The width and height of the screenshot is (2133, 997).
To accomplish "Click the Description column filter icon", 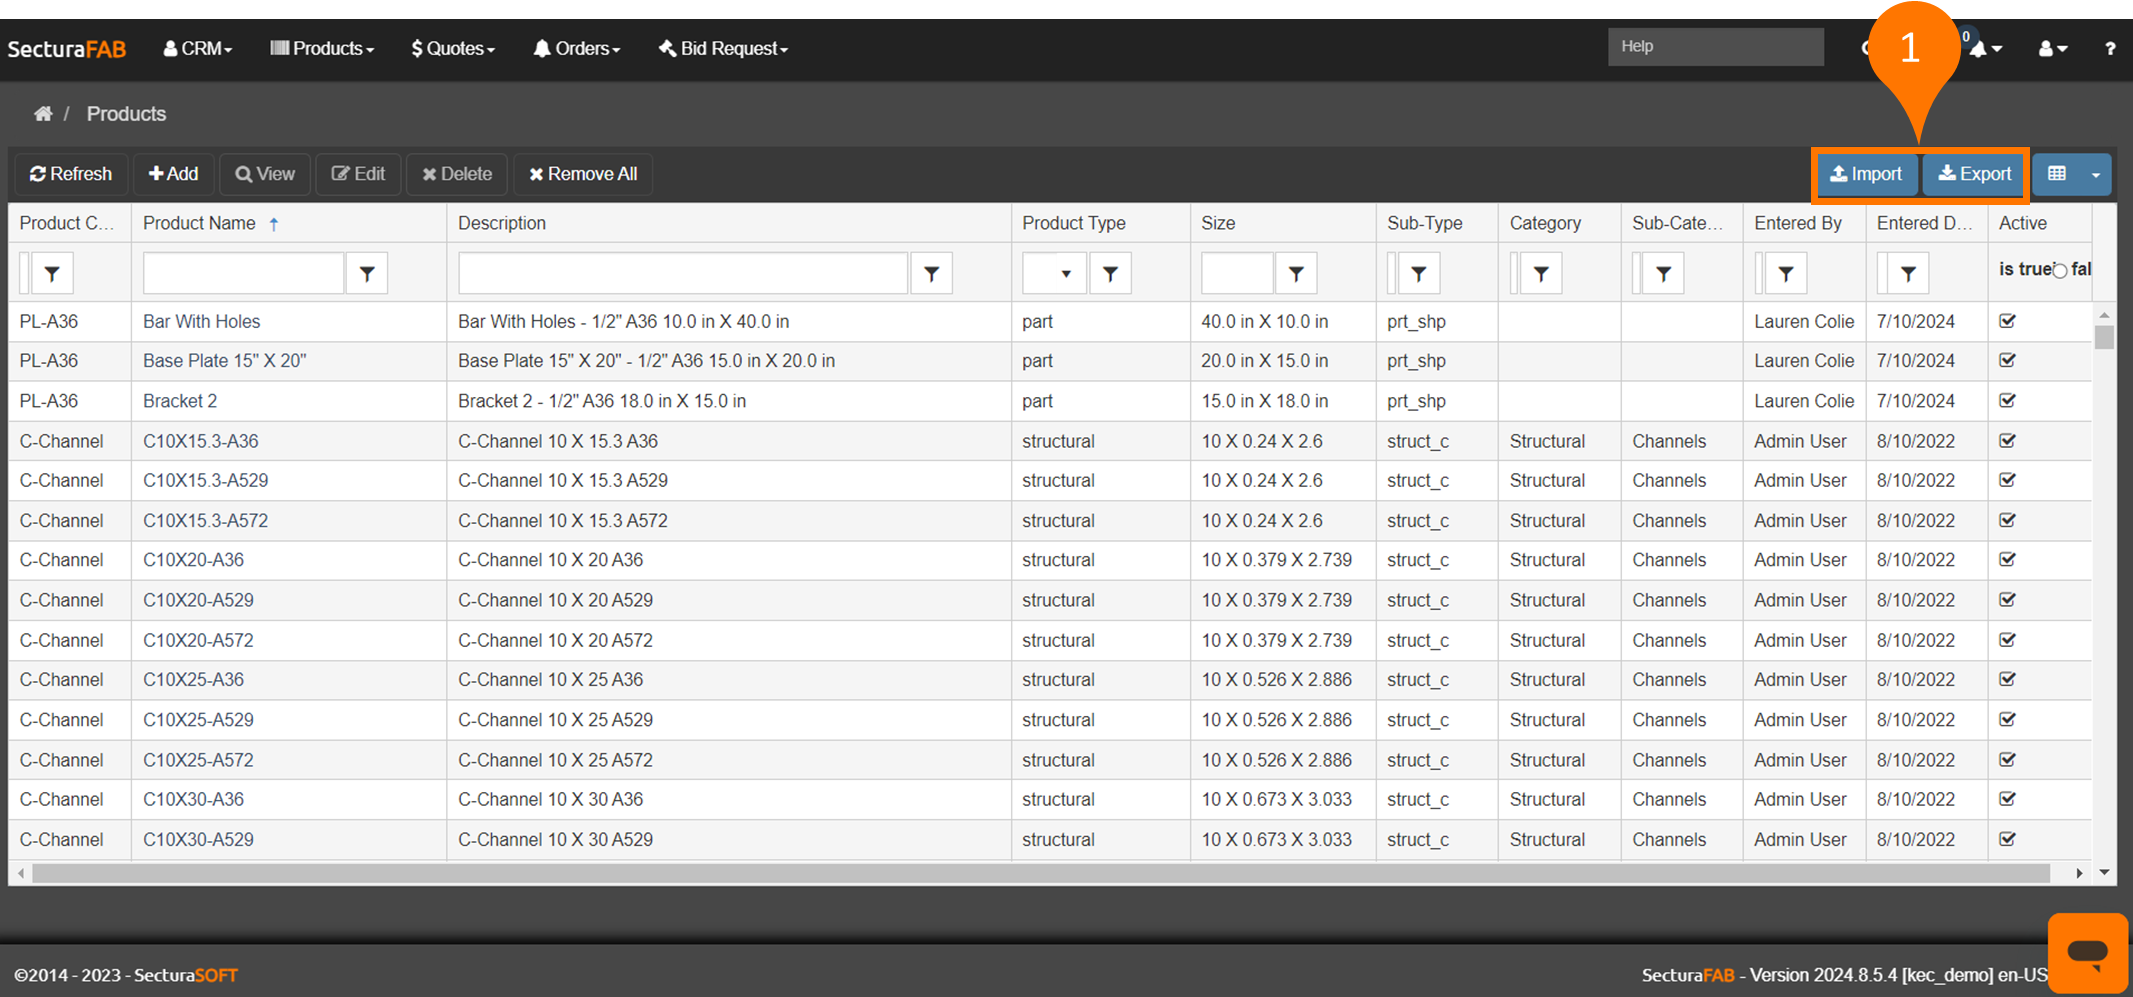I will coord(931,273).
